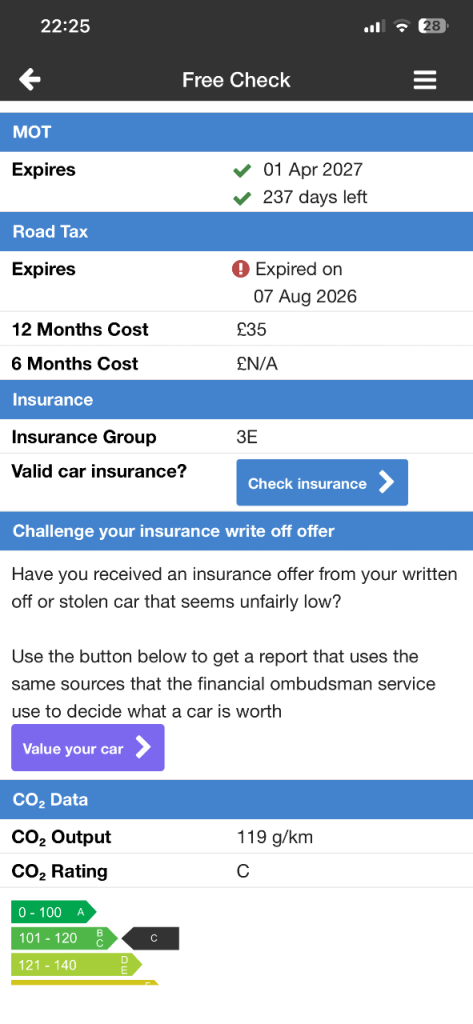Select the Insurance section header
Image resolution: width=473 pixels, height=1024 pixels.
coord(236,400)
